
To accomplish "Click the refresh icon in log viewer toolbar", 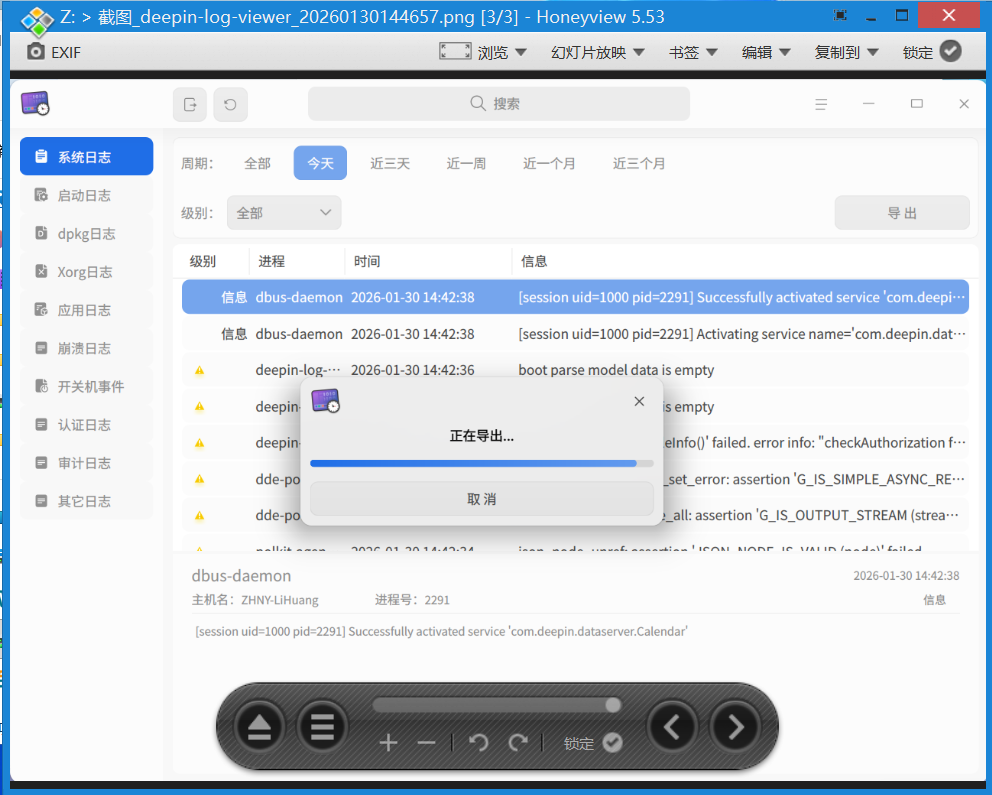I will tap(230, 104).
